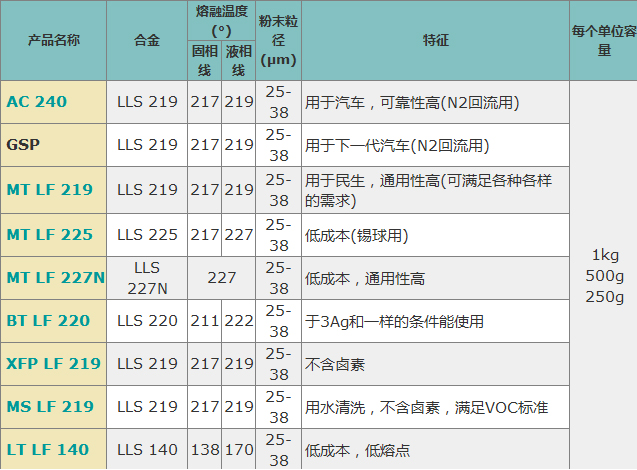Open the XFP LF 219 product link
This screenshot has width=637, height=470.
coord(53,364)
